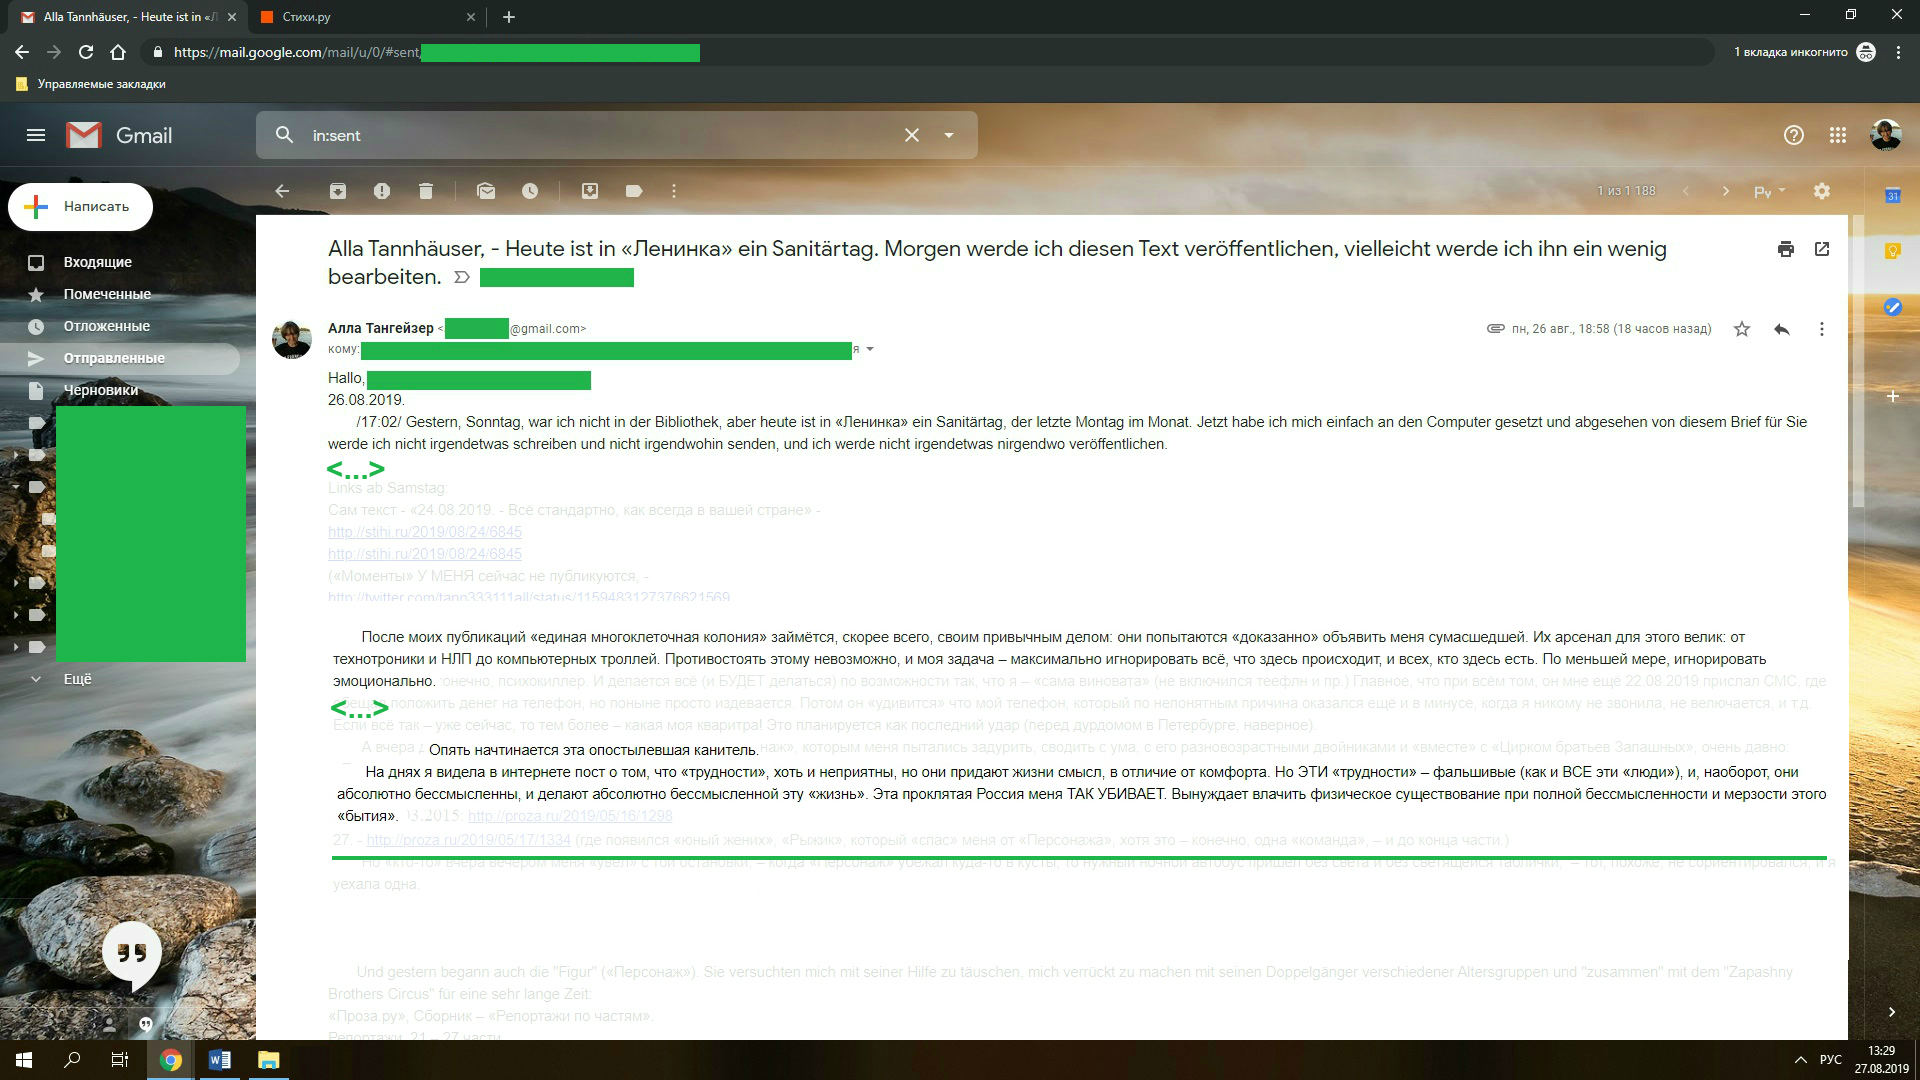The image size is (1920, 1080).
Task: Open conversation in a new window
Action: (x=1822, y=249)
